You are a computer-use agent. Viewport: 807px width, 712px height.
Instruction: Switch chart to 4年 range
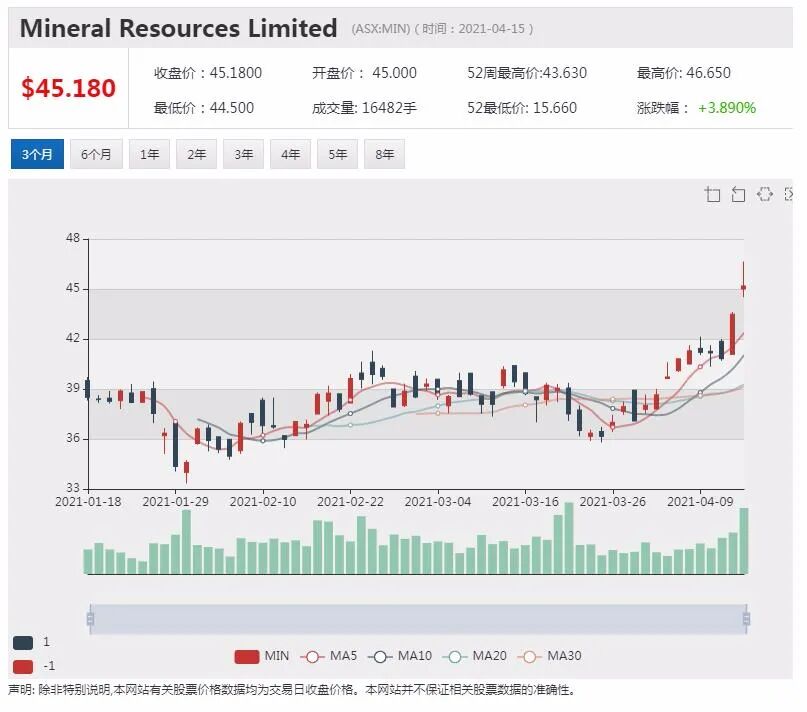pyautogui.click(x=290, y=154)
